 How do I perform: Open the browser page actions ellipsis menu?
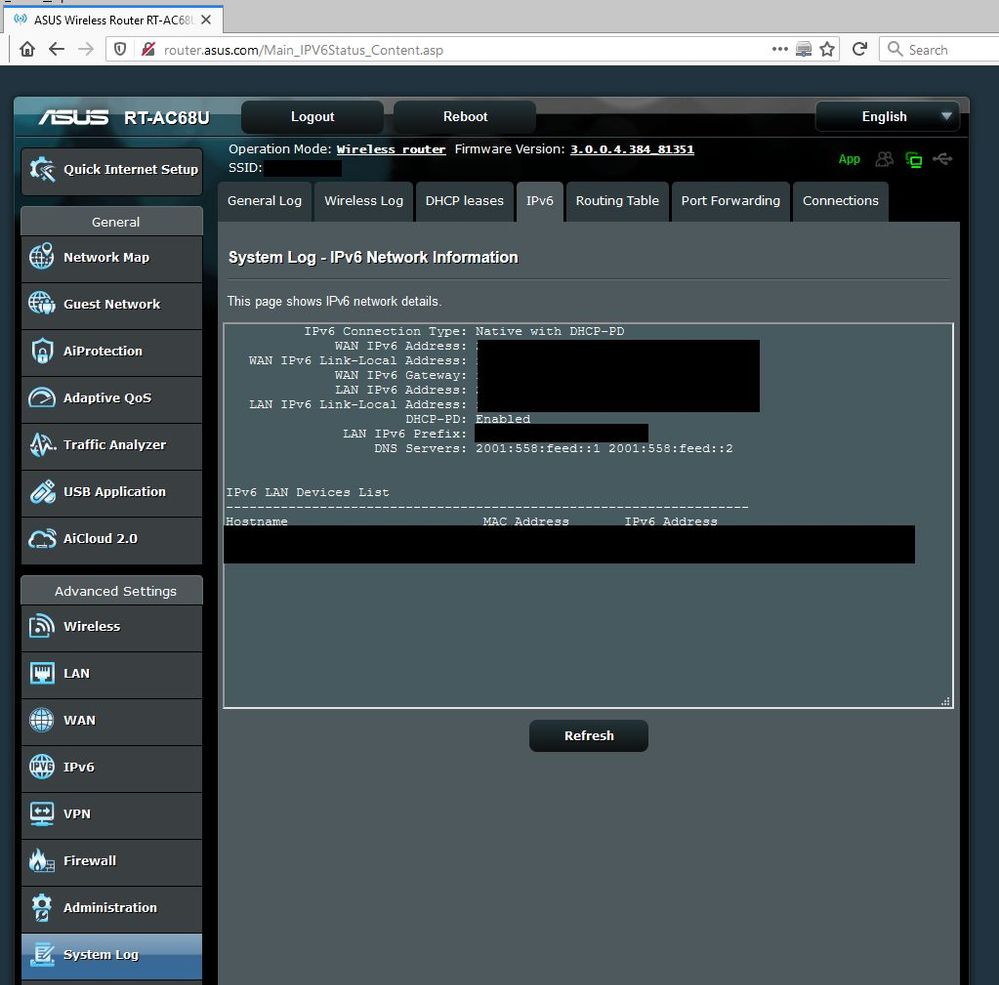tap(780, 49)
